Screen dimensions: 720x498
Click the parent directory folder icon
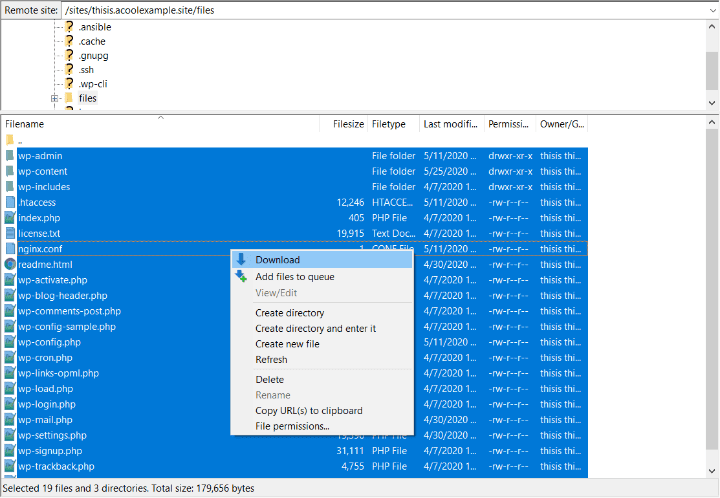point(10,140)
